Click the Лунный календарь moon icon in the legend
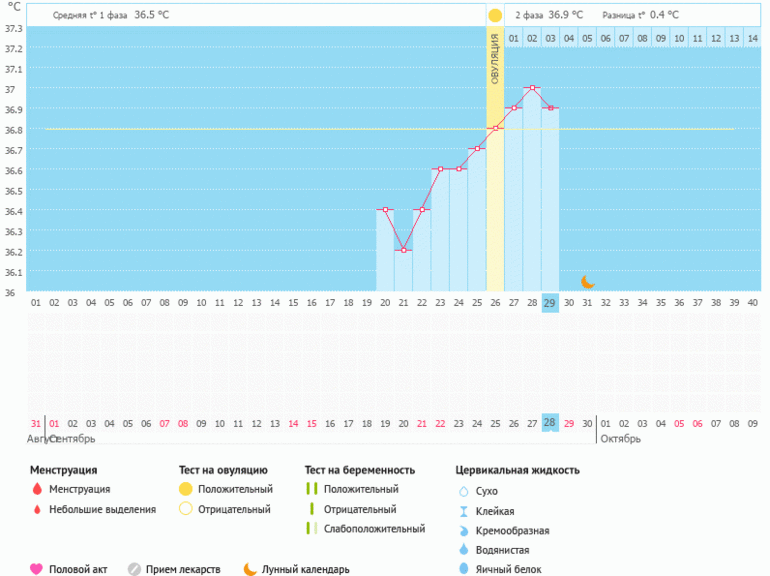Screen dimensions: 770x576 250,569
